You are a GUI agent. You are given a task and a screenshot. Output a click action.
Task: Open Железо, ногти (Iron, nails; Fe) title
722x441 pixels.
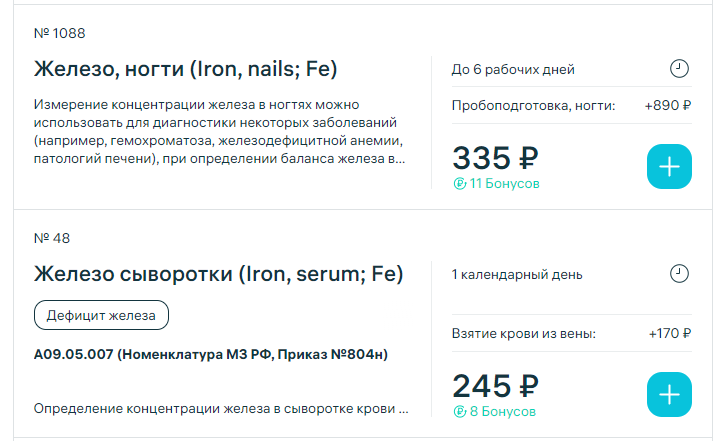pos(186,69)
